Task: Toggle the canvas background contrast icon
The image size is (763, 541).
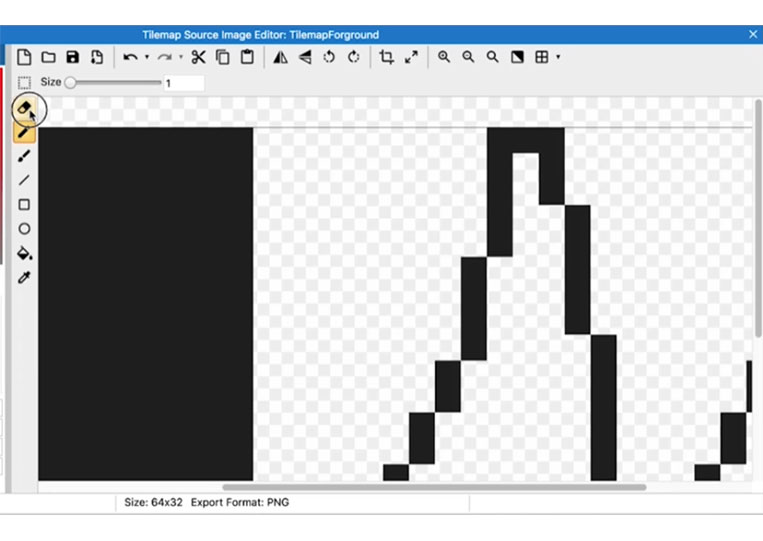Action: 517,57
